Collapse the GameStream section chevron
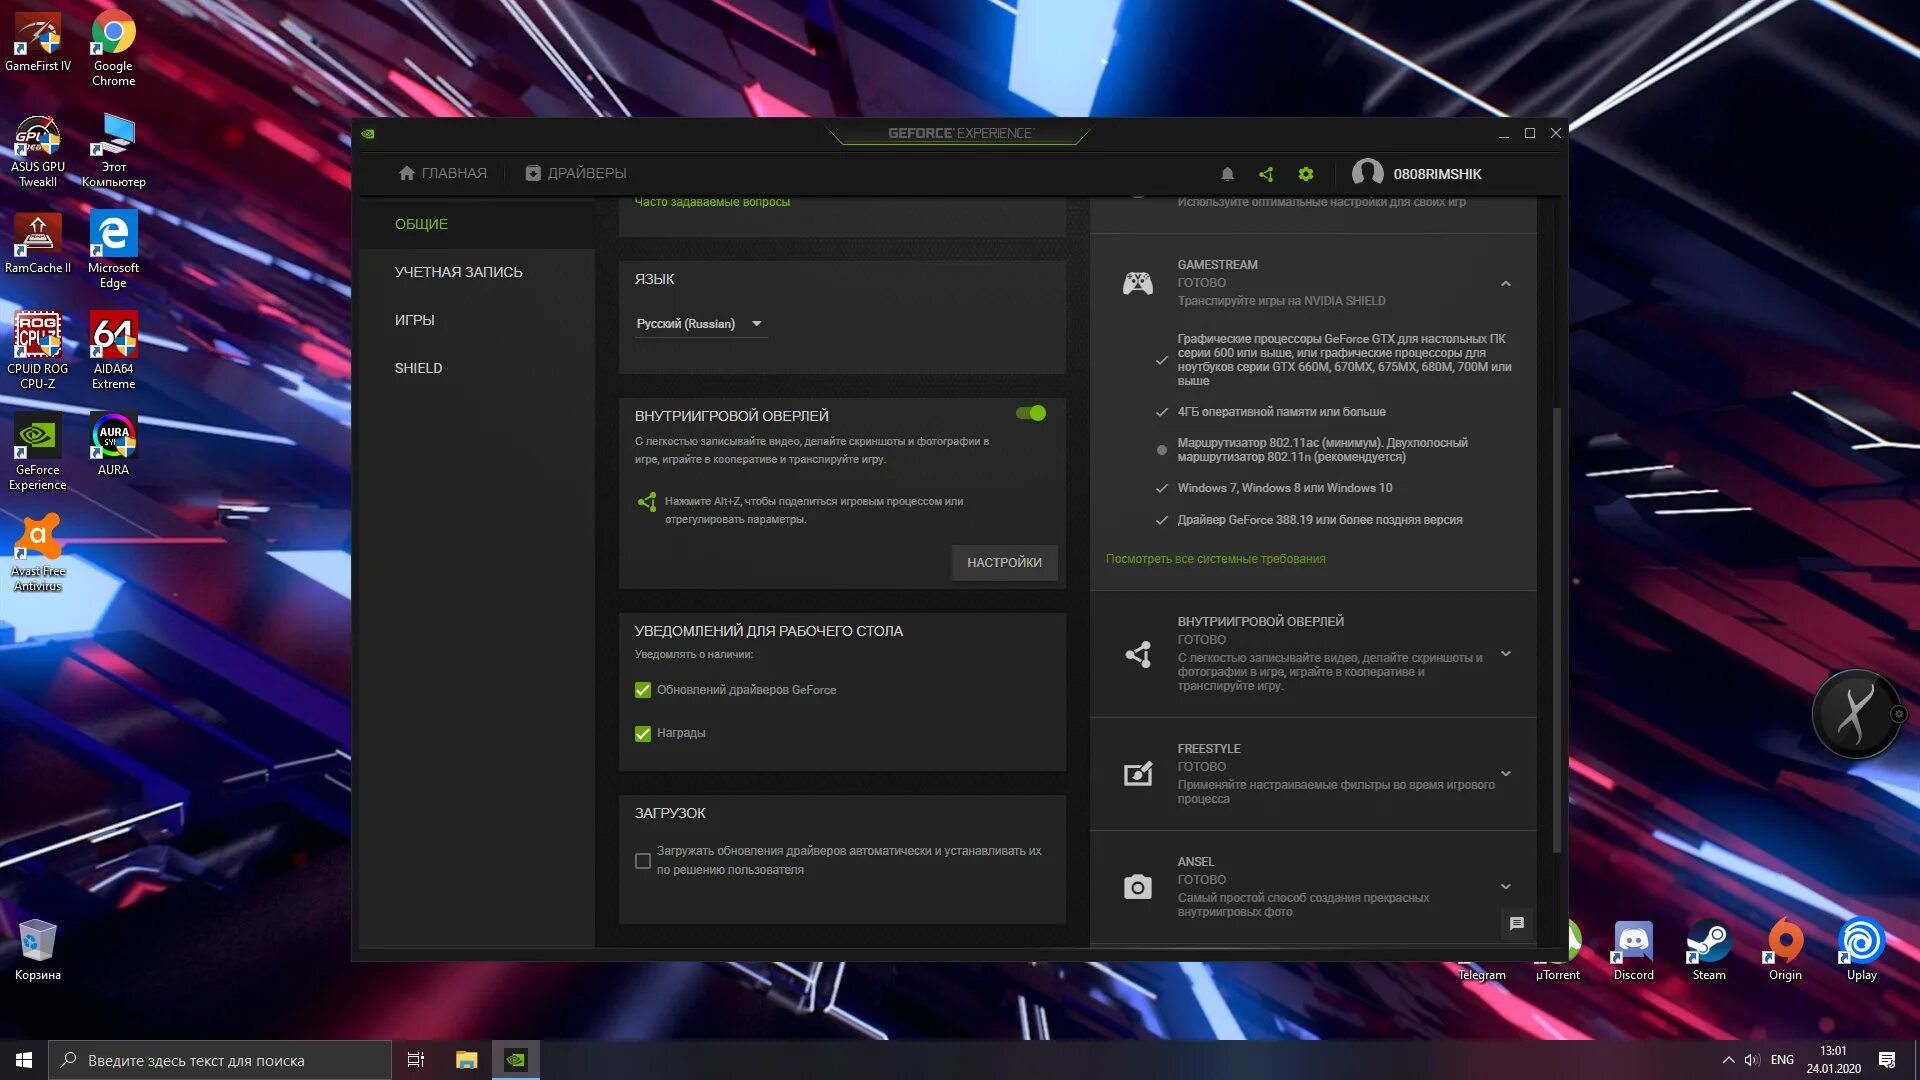Screen dimensions: 1920x1080 click(1505, 284)
